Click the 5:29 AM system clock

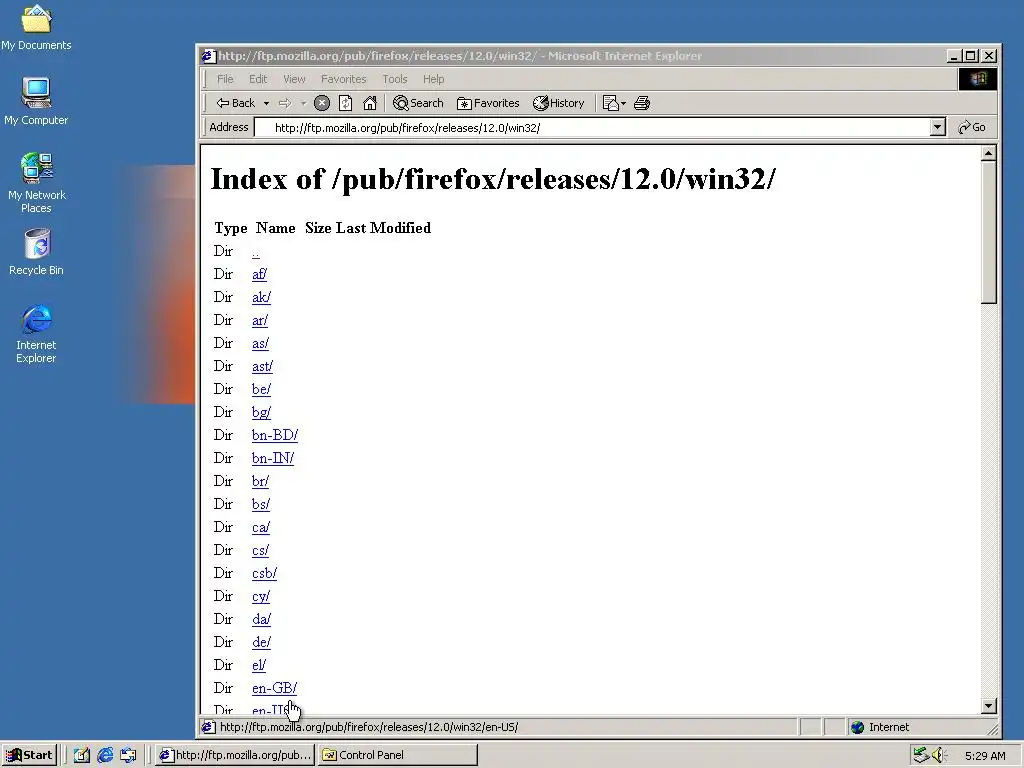click(985, 756)
